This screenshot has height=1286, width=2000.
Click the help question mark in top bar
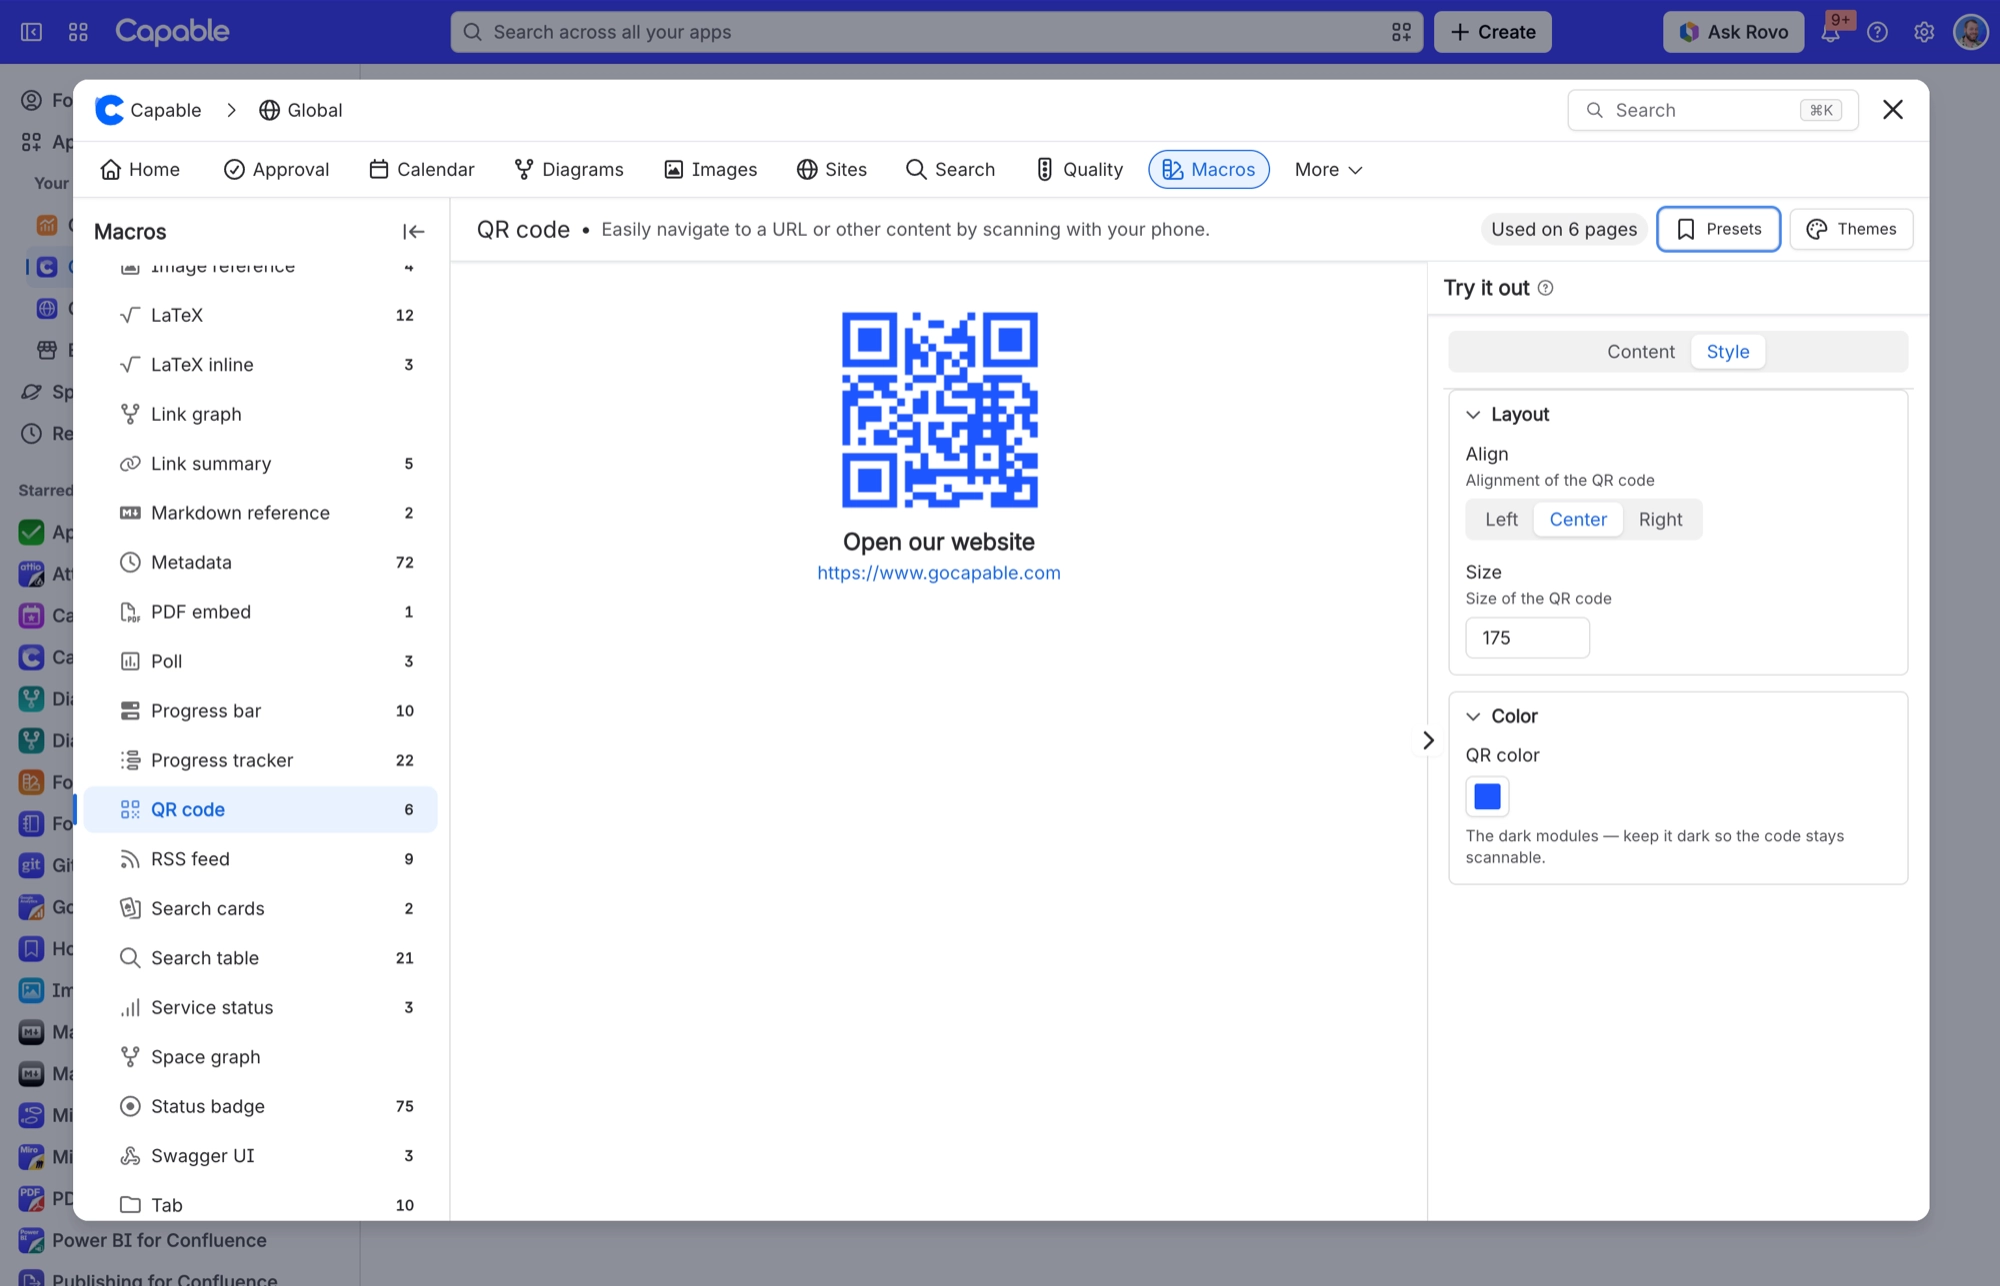(1877, 32)
